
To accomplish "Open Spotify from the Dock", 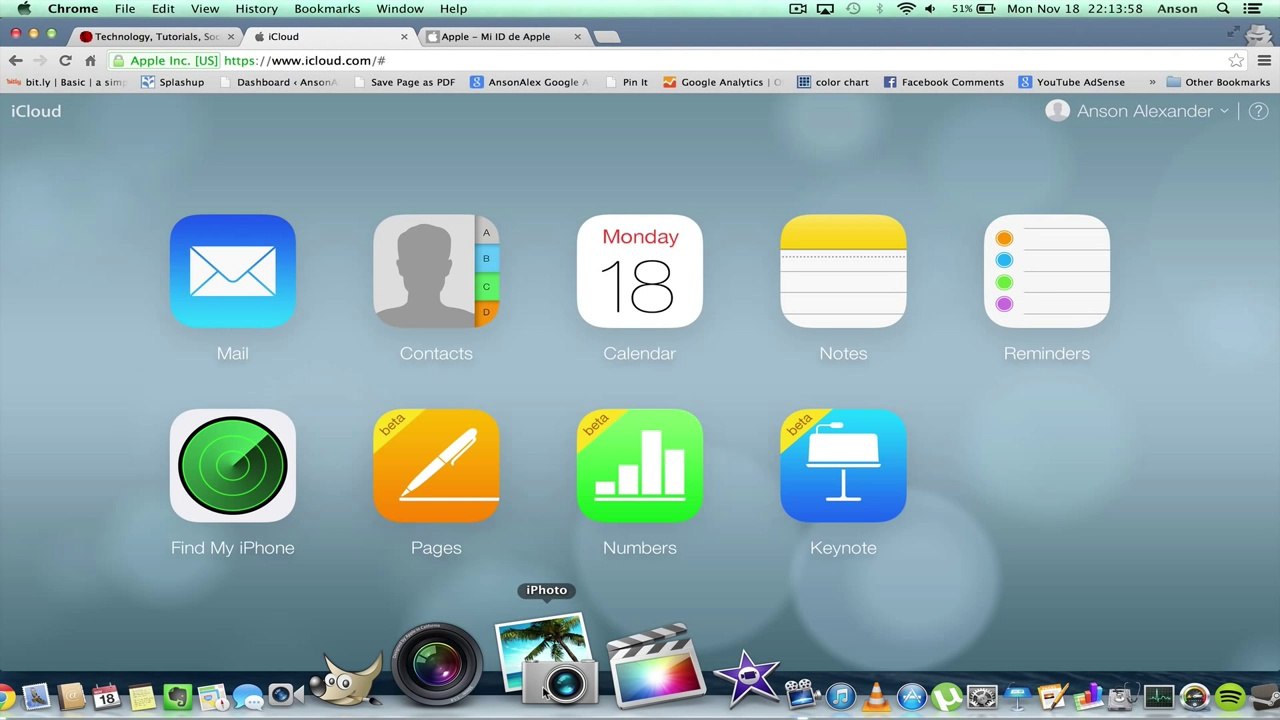I will [x=1229, y=696].
